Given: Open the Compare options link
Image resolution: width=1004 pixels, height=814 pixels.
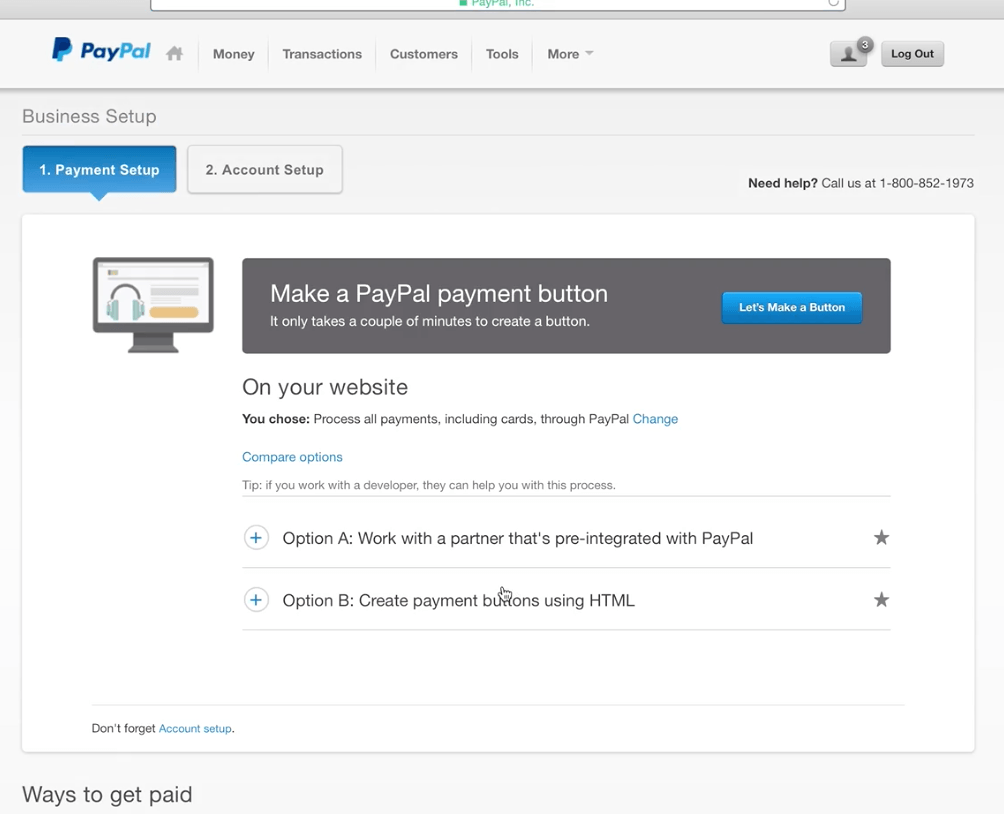Looking at the screenshot, I should click(x=292, y=457).
